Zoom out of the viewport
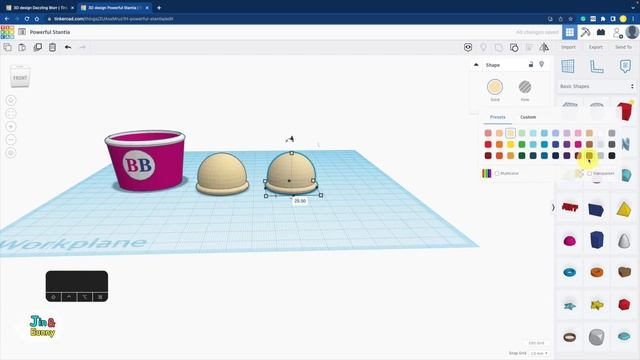The width and height of the screenshot is (640, 360). click(11, 140)
